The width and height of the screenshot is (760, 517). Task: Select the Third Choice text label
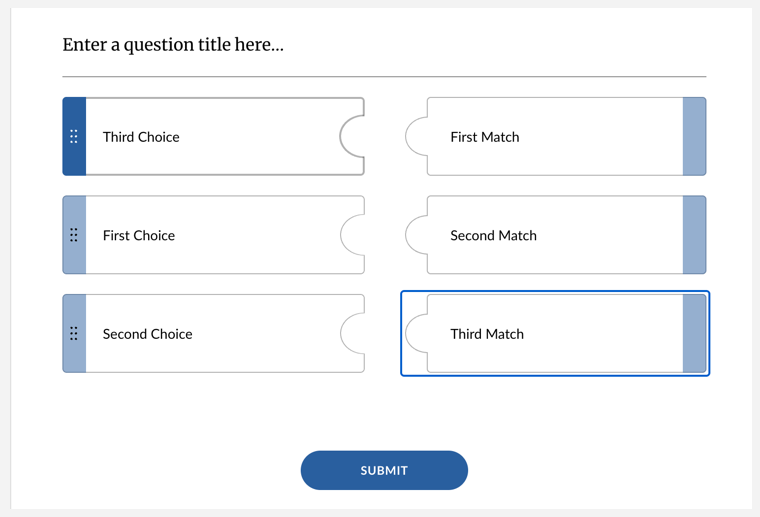[x=141, y=137]
